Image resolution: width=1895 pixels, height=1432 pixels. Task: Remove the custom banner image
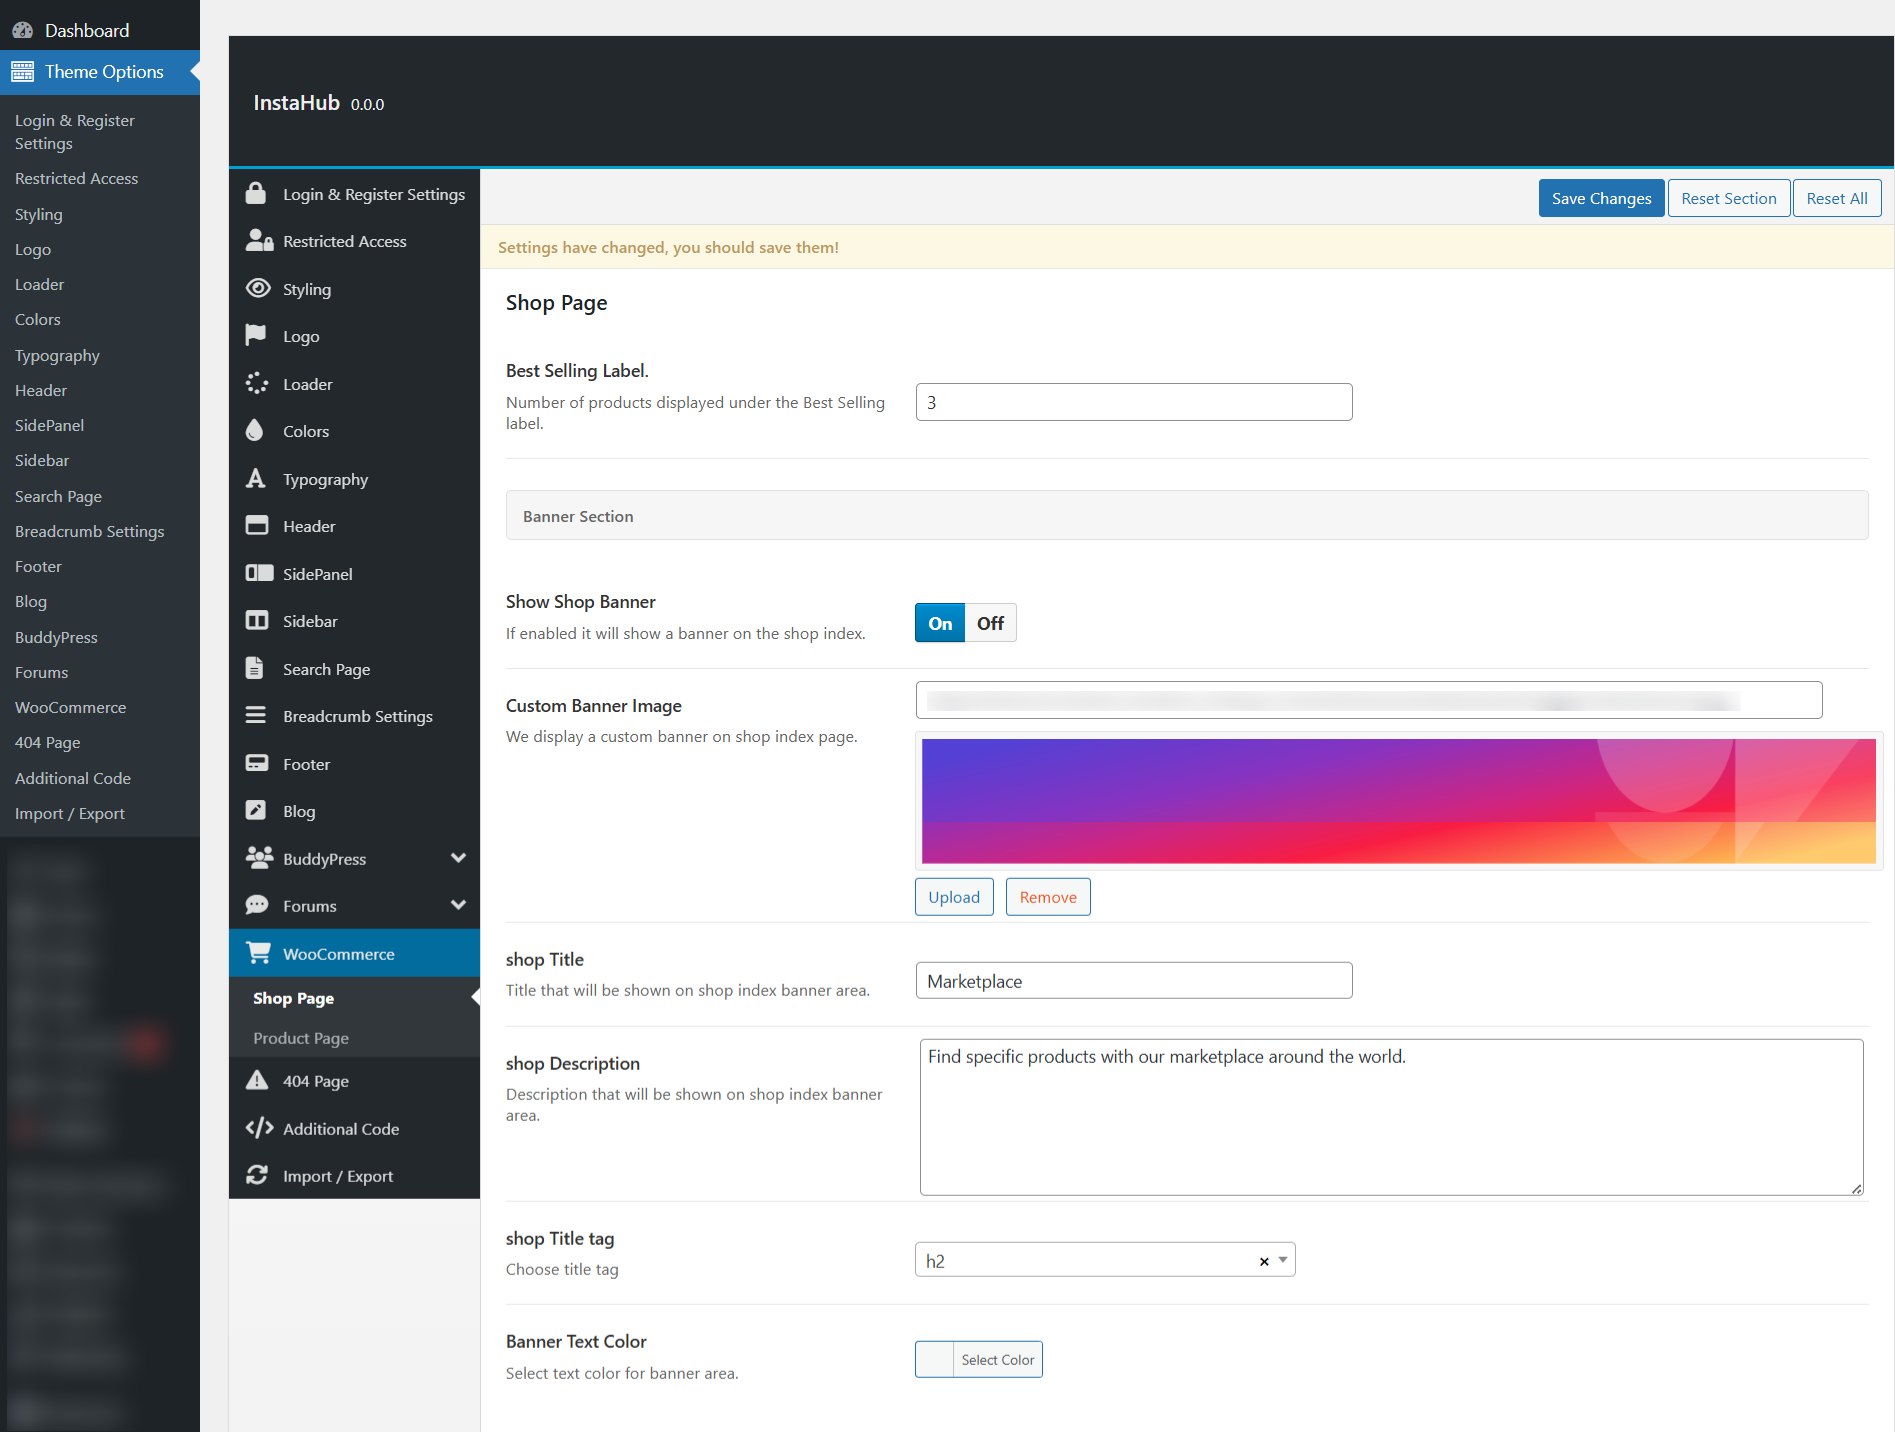point(1047,897)
